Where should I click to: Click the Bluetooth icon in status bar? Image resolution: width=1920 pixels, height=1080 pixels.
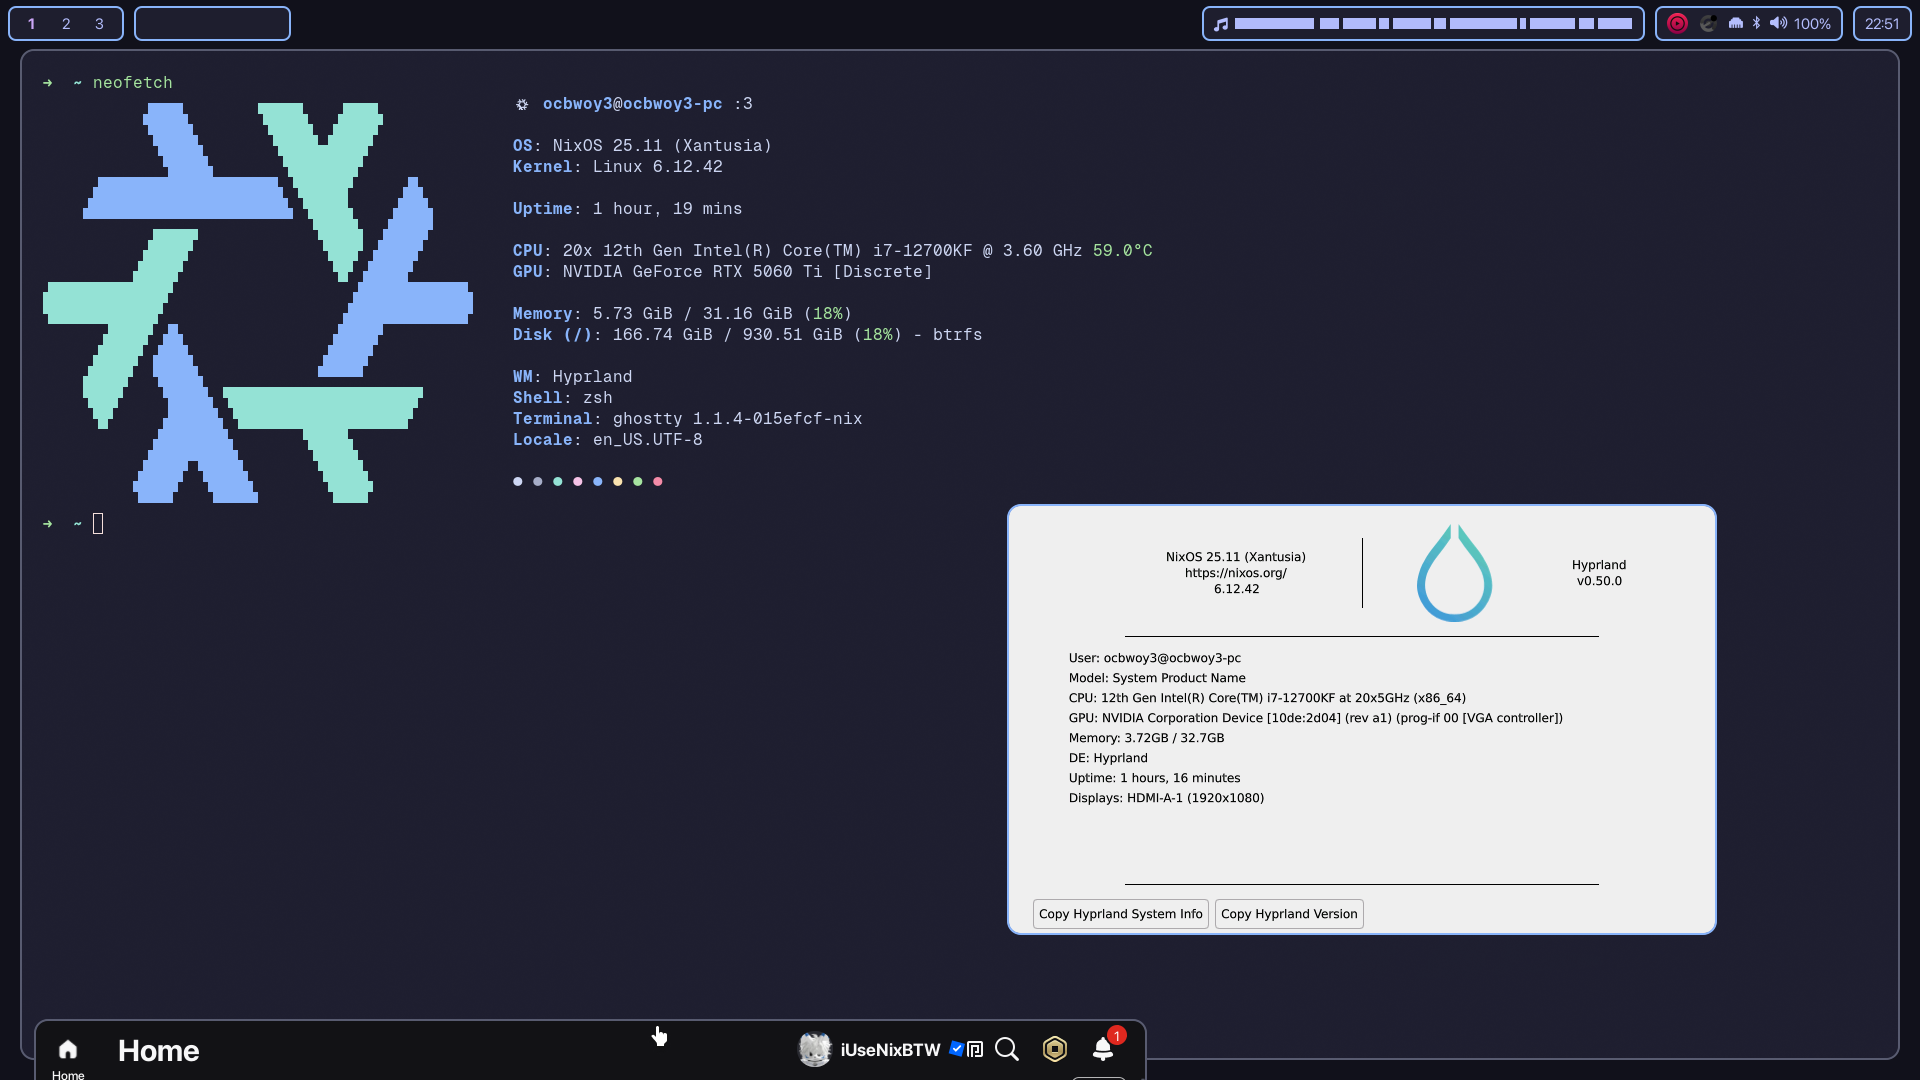(x=1757, y=23)
